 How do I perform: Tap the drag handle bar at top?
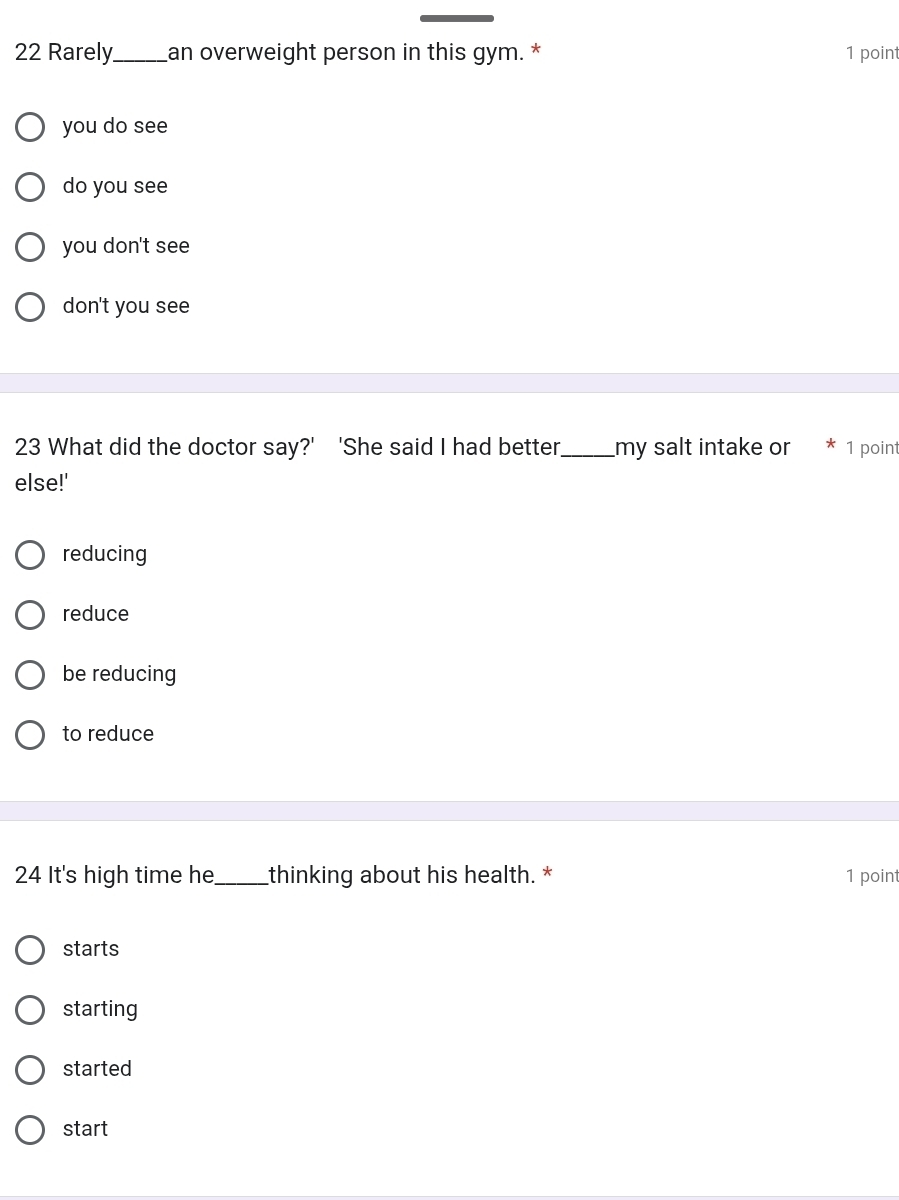[457, 18]
